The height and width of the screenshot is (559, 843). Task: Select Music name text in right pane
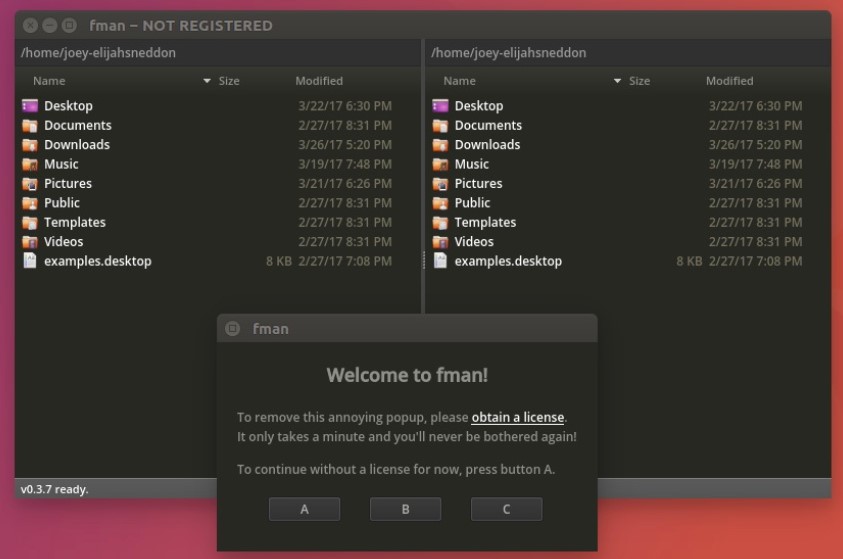tap(471, 164)
